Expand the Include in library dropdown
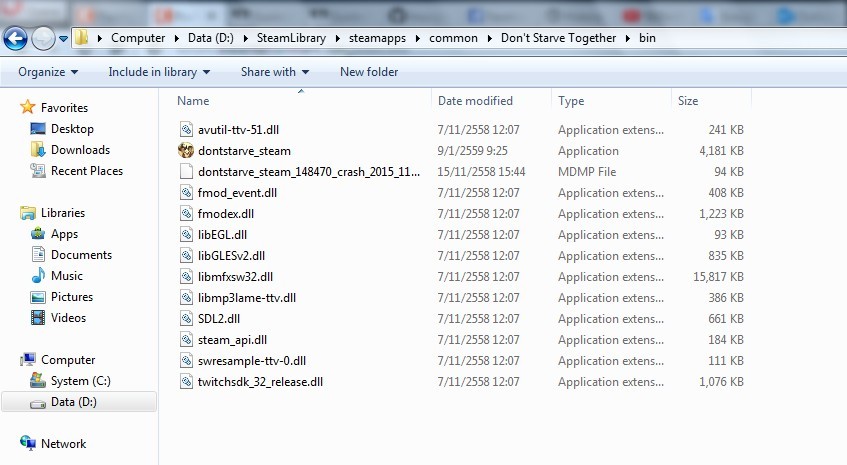Image resolution: width=847 pixels, height=465 pixels. (x=159, y=72)
